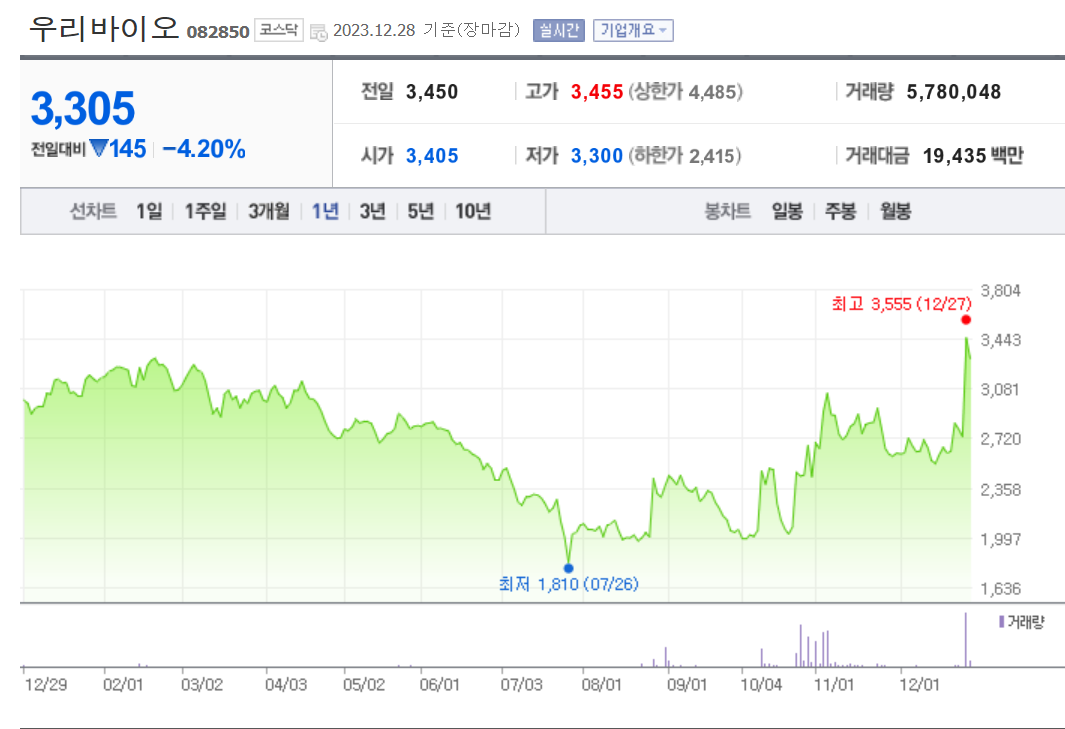Image resolution: width=1065 pixels, height=729 pixels.
Task: Click the 거래량 volume legend marker
Action: click(1001, 622)
